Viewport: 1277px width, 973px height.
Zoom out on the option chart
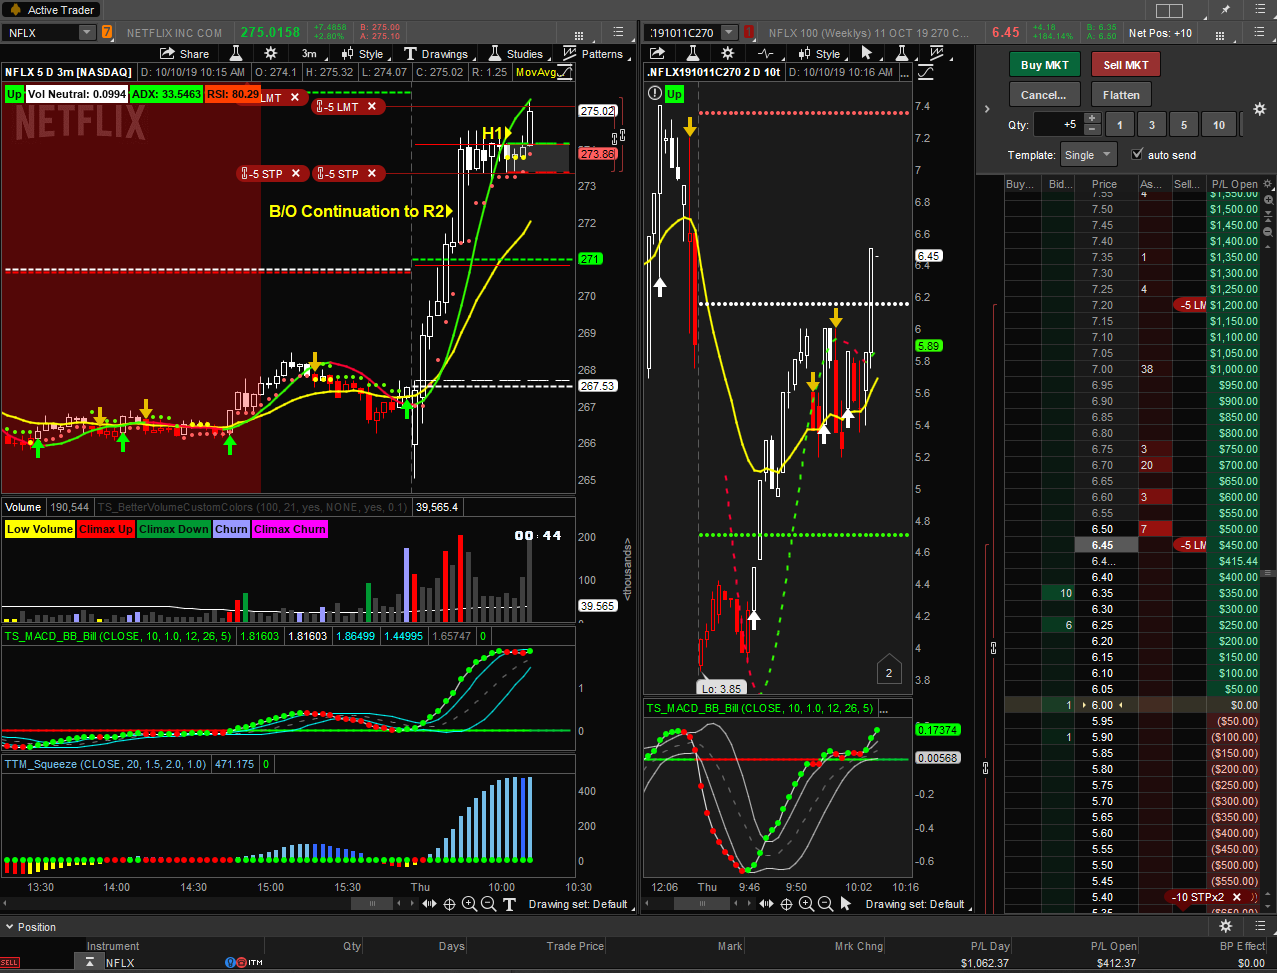(825, 904)
